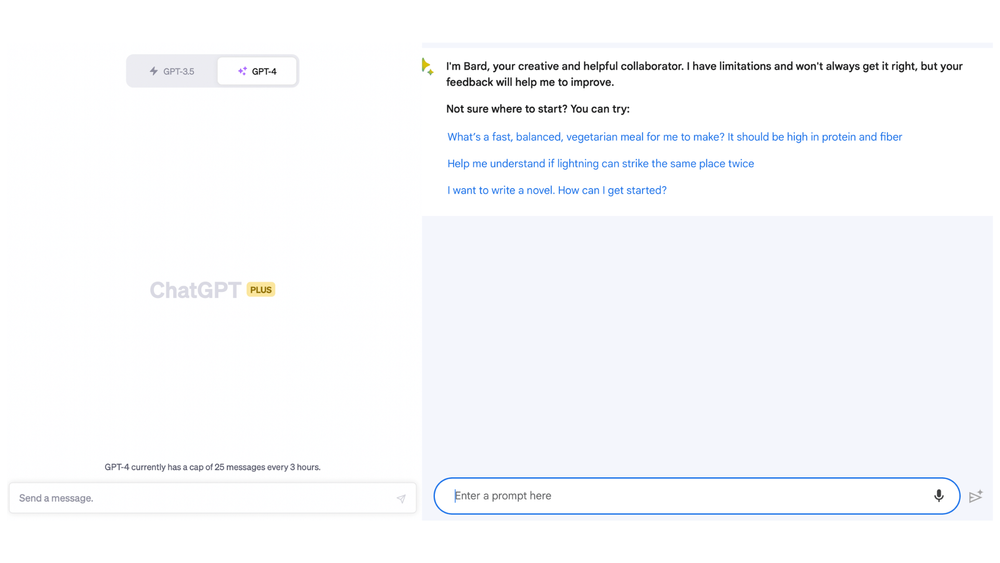Click the purple sparkle icon beside GPT-4
The image size is (1000, 563).
coord(242,72)
